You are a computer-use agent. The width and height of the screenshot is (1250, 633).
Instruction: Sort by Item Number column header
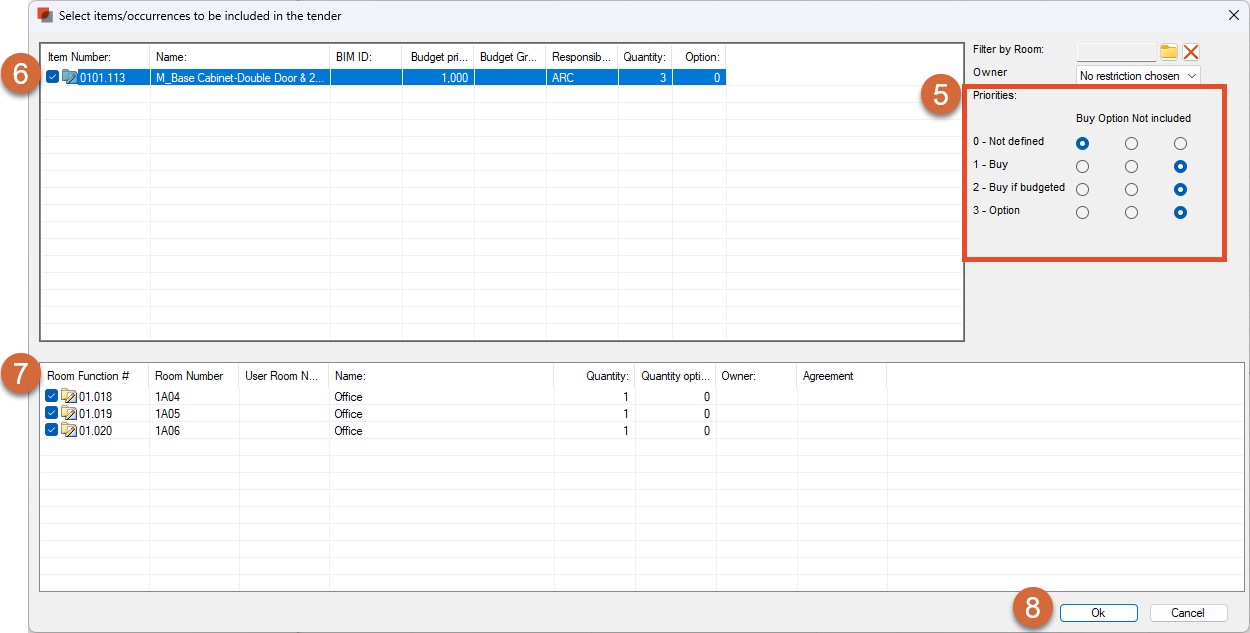[x=94, y=57]
